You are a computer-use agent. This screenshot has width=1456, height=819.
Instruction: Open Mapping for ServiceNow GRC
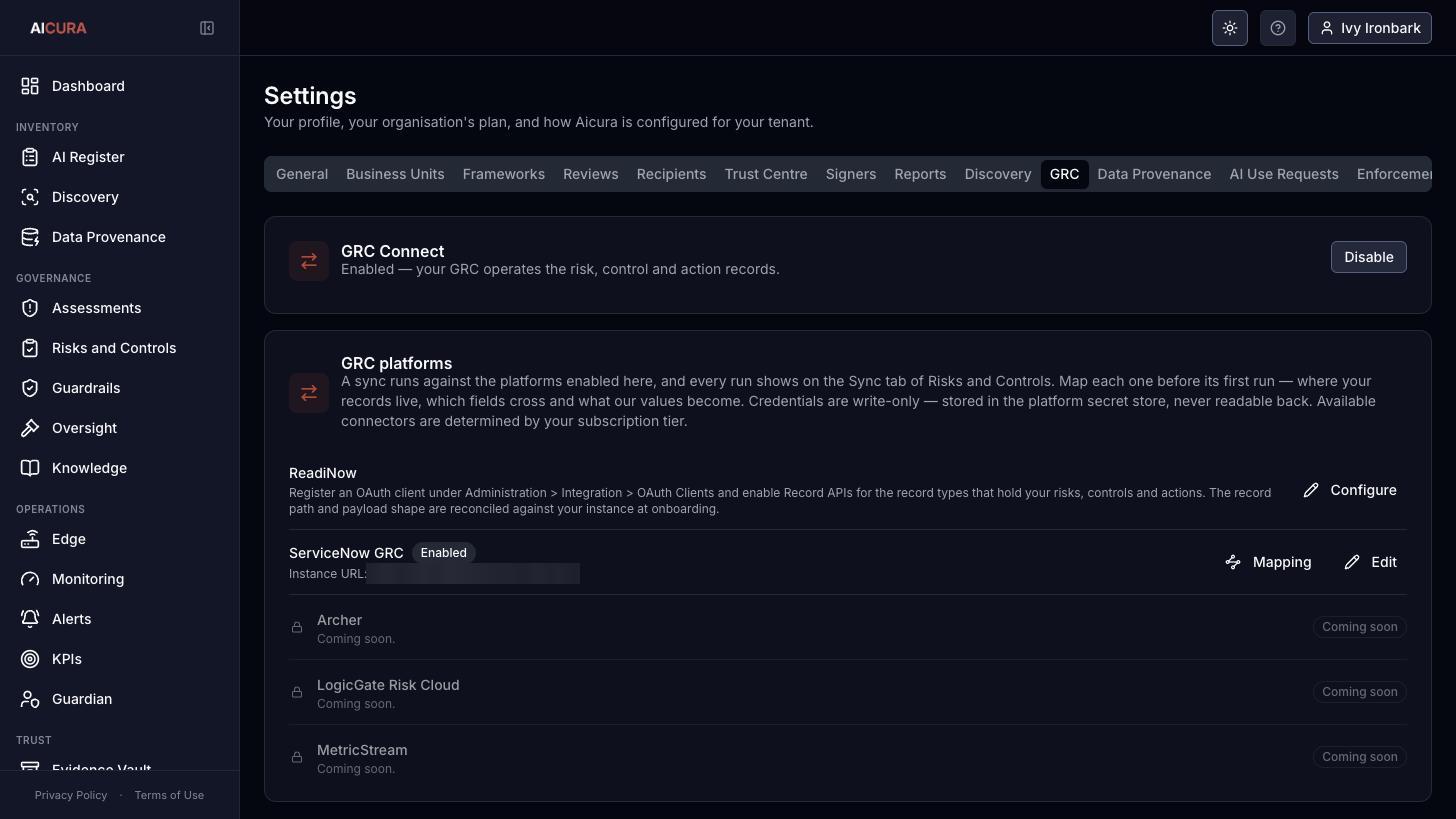1268,562
